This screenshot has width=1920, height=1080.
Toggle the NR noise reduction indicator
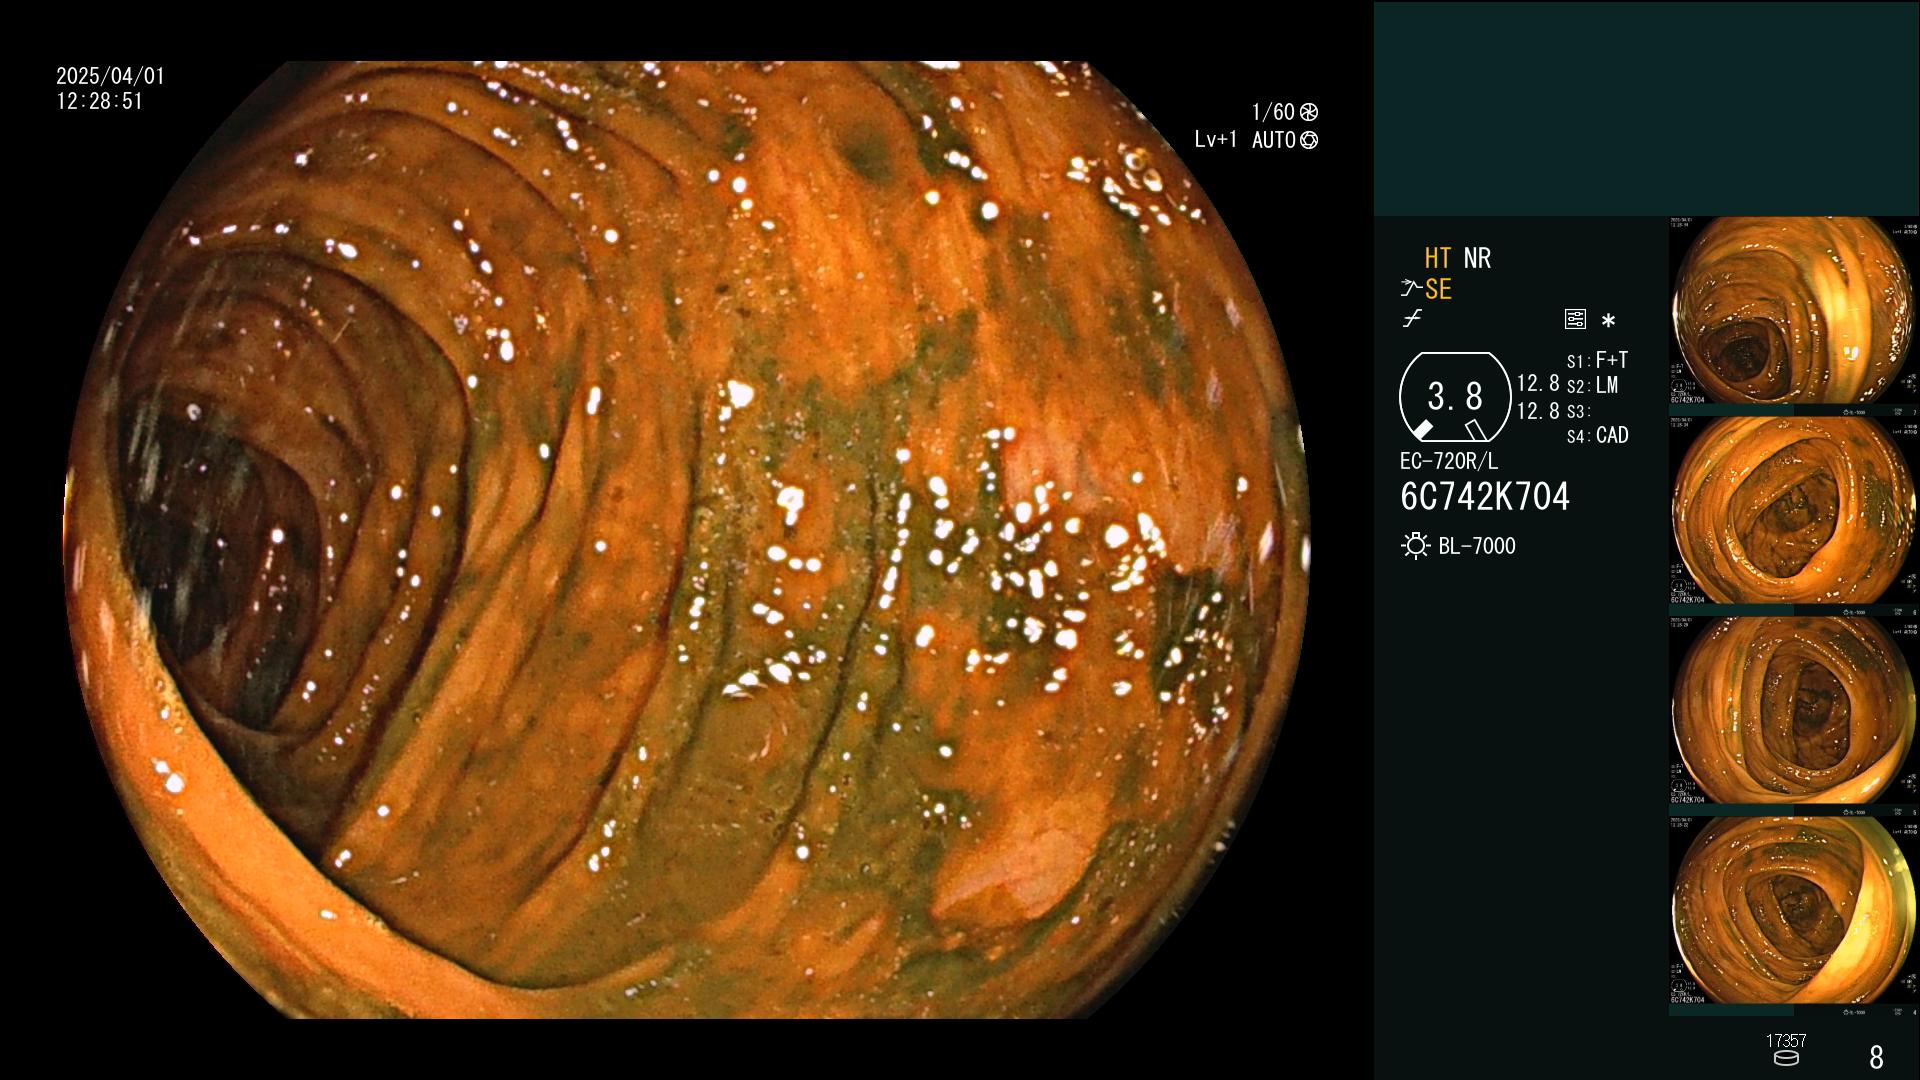[1477, 258]
